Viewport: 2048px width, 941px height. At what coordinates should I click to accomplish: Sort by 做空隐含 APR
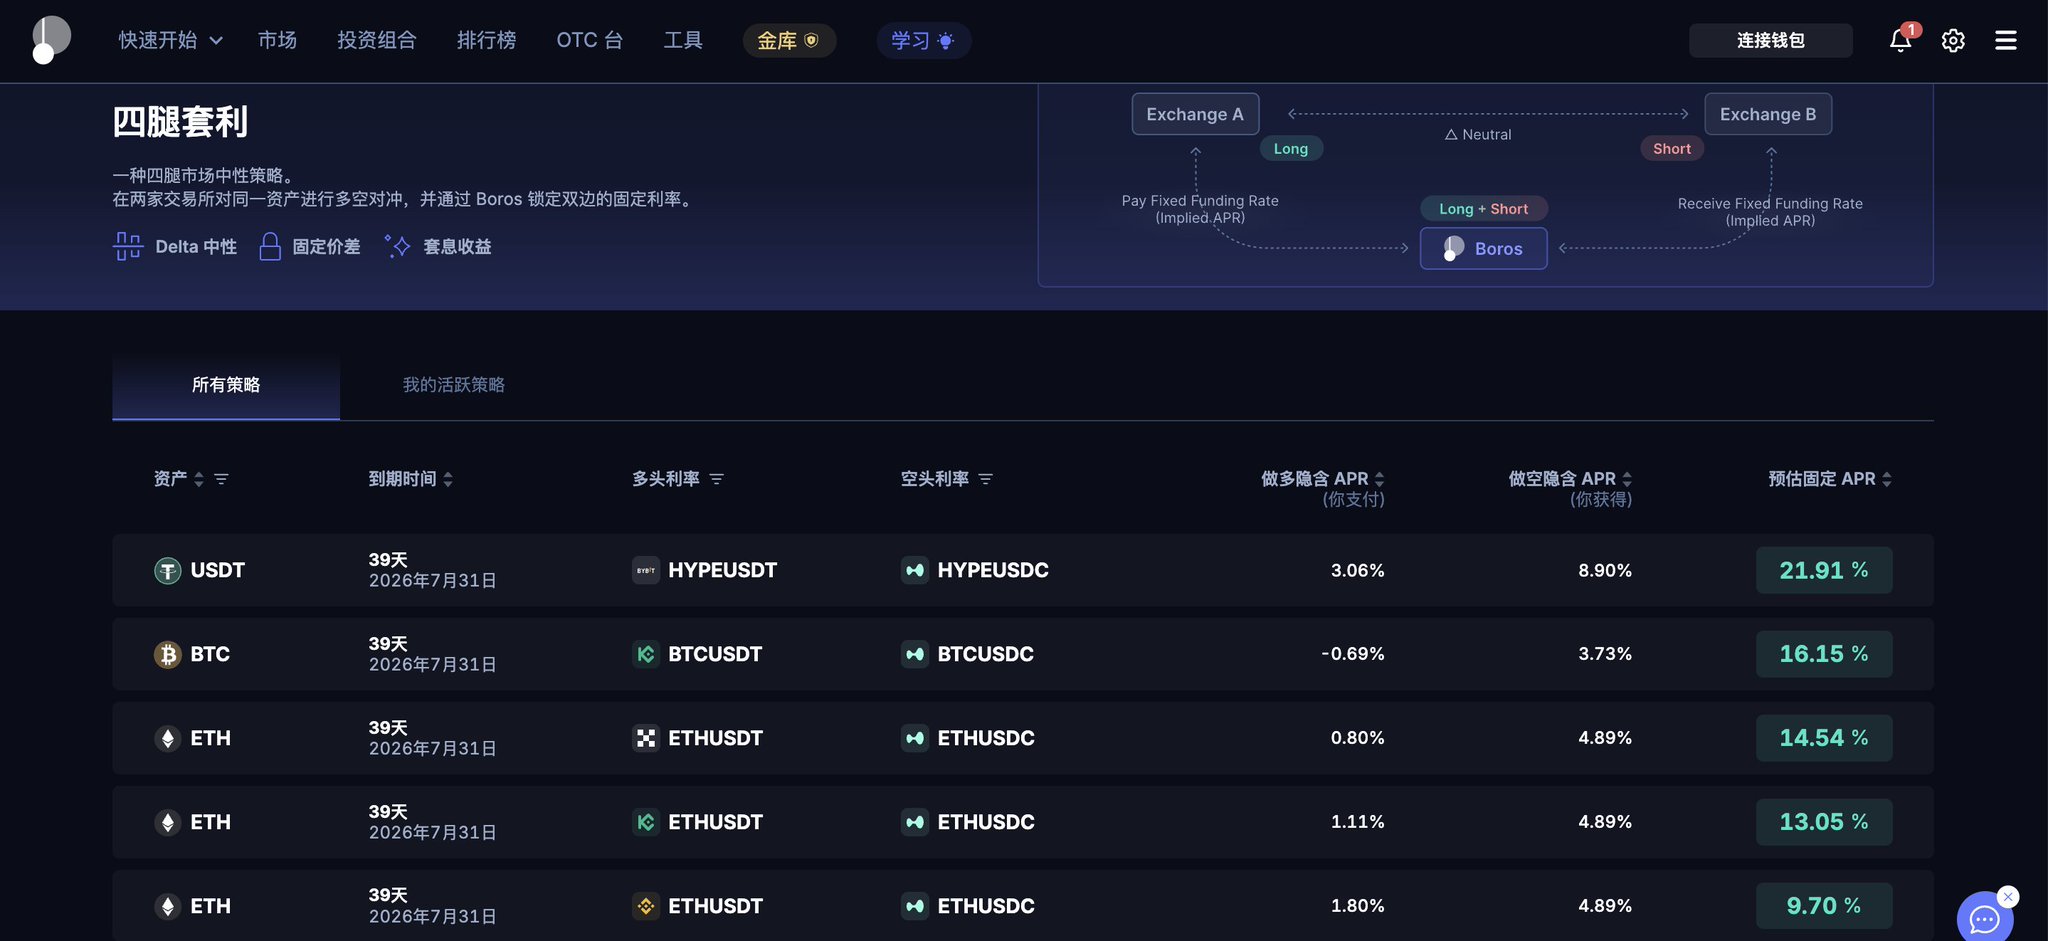1627,479
